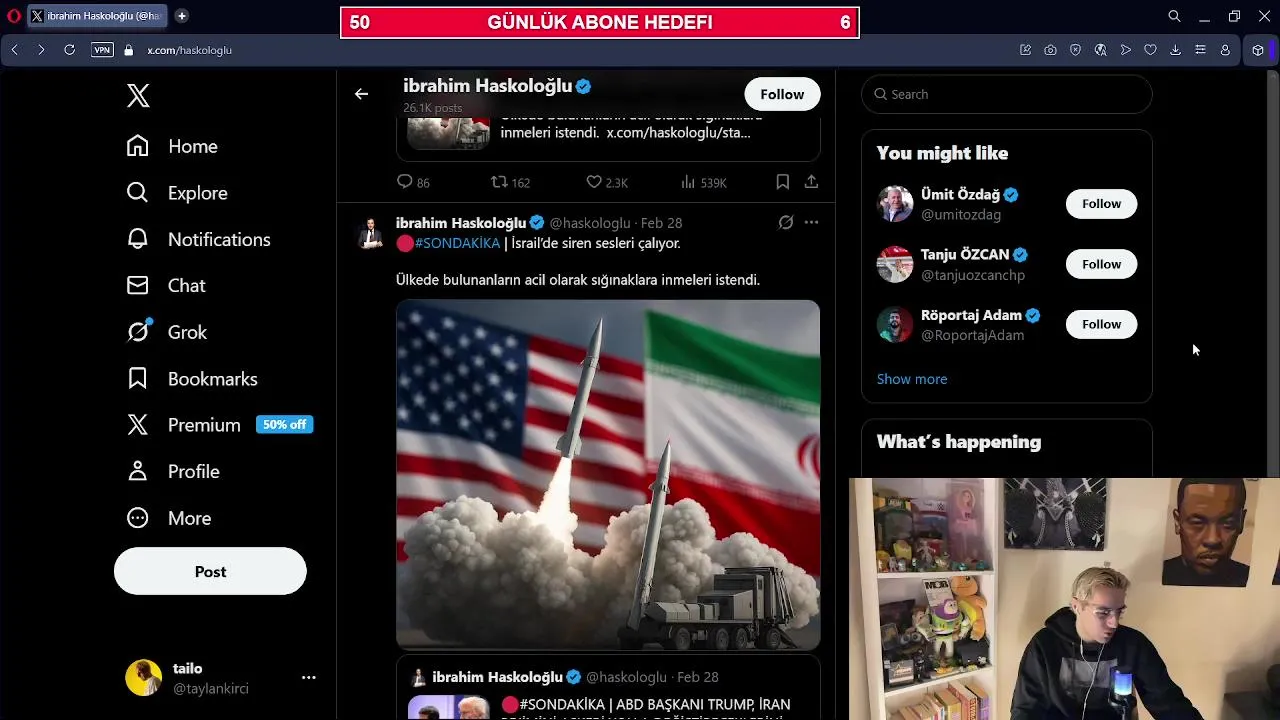Click the site padlock icon

(x=128, y=50)
